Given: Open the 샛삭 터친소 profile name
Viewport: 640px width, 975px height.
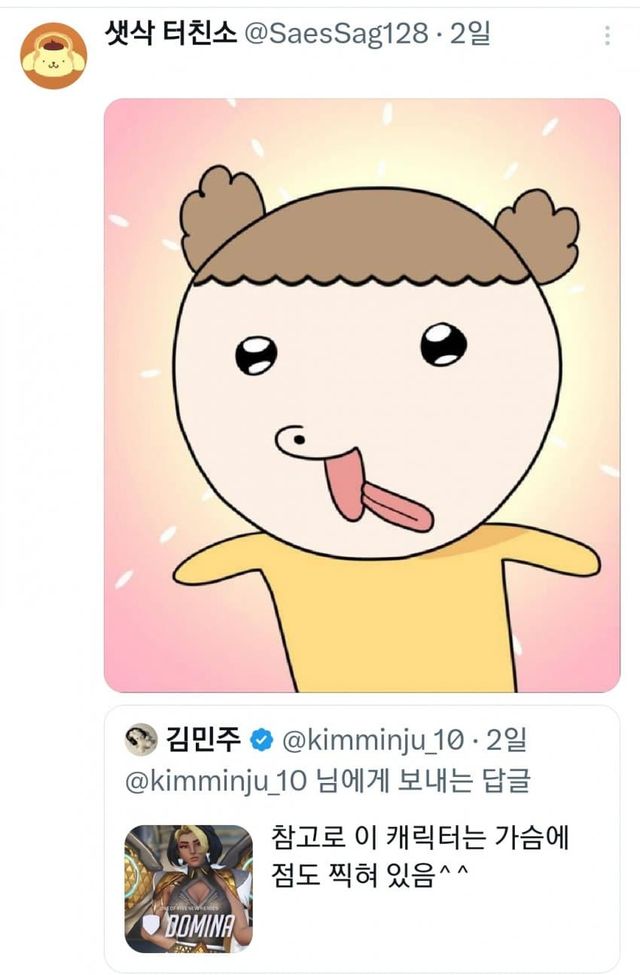Looking at the screenshot, I should (x=169, y=36).
